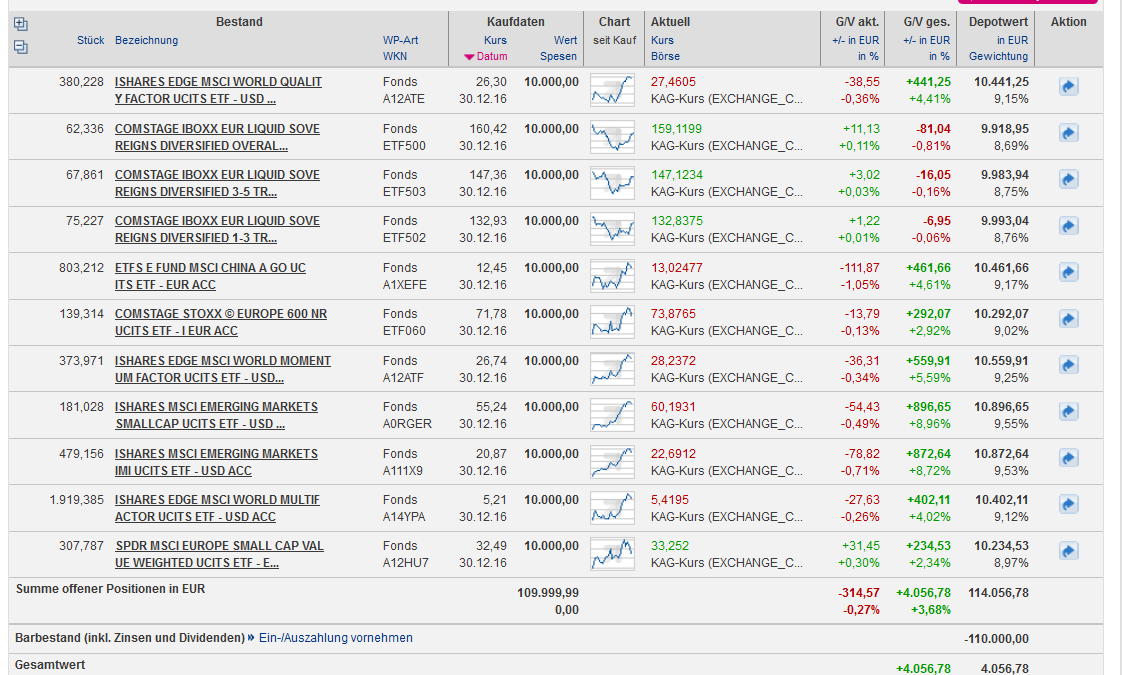Sort table by Datum column

(491, 57)
